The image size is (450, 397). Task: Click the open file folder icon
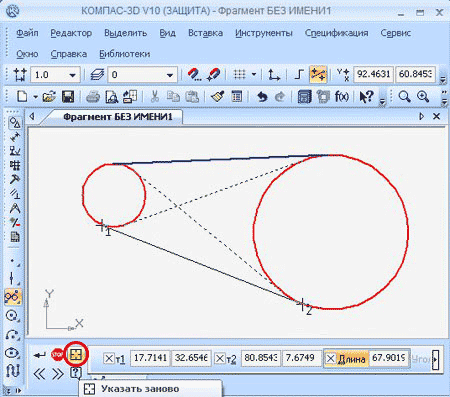49,97
